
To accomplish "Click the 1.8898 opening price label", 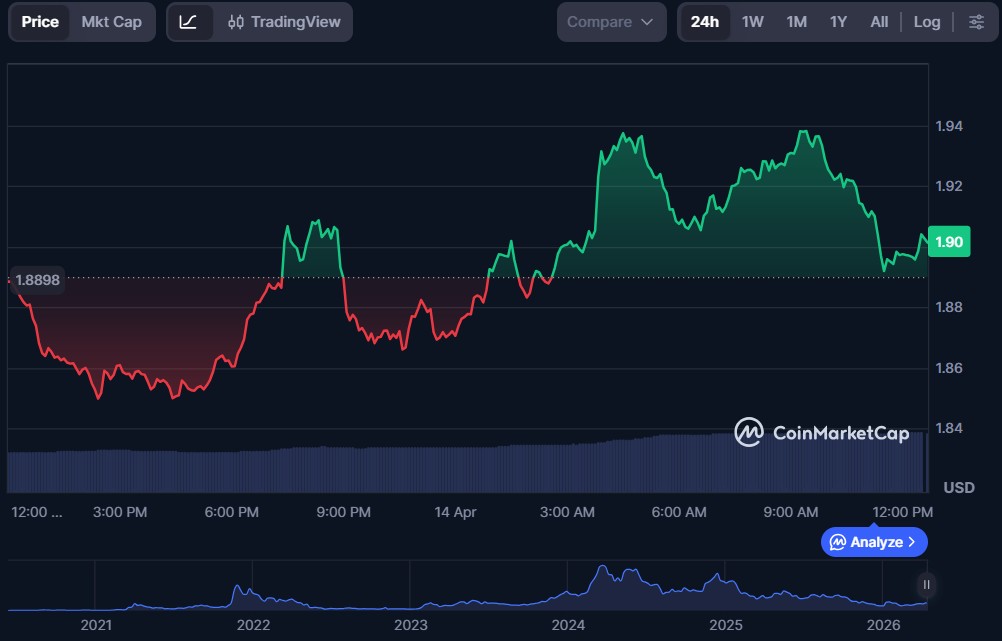I will pos(38,281).
